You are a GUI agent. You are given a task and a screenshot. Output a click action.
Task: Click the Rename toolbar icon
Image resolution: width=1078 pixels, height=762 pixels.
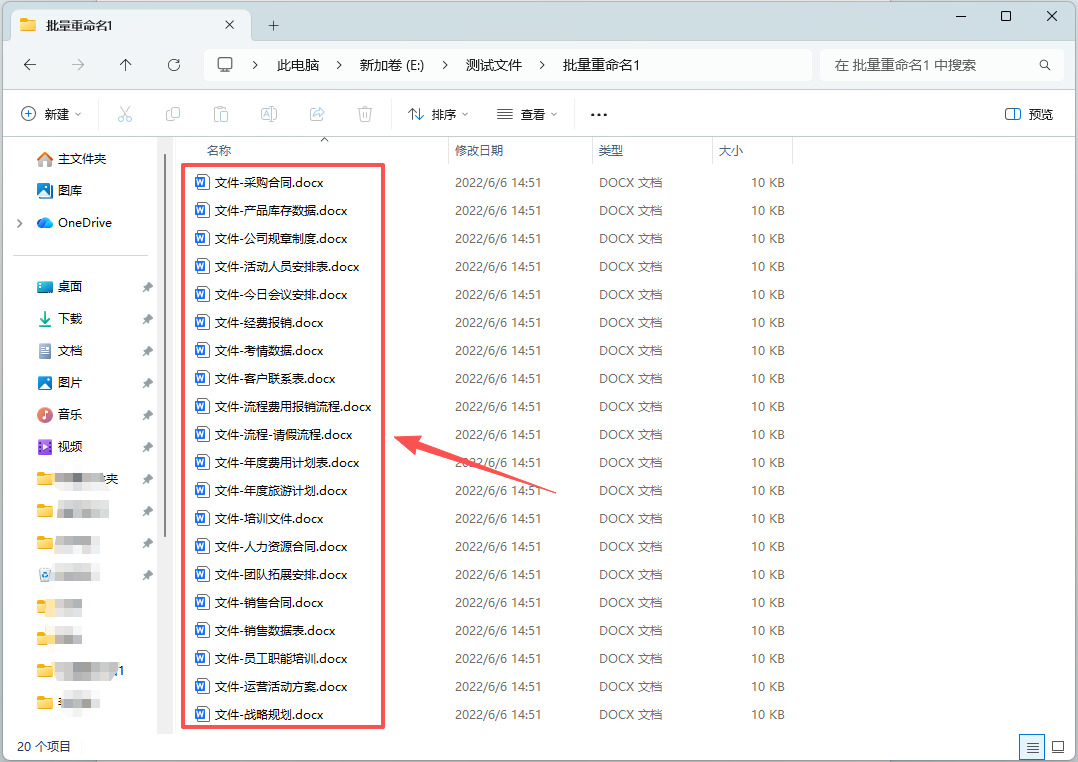tap(269, 114)
